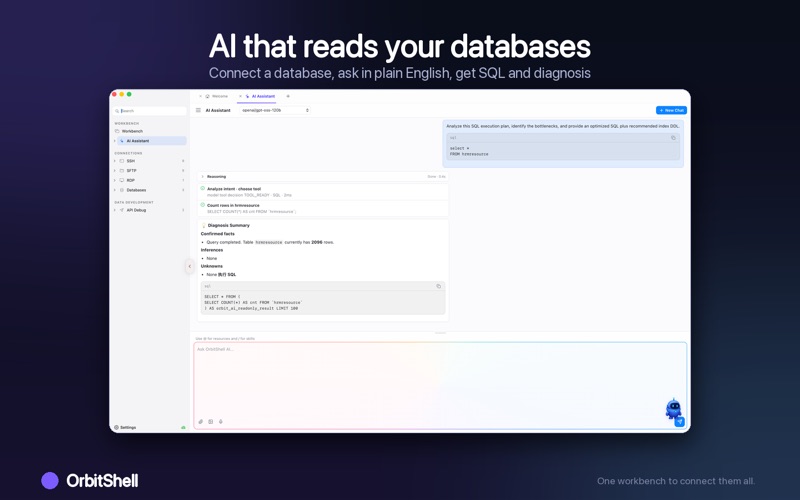The image size is (800, 500).
Task: Click the SSH connection count badge
Action: click(x=183, y=161)
